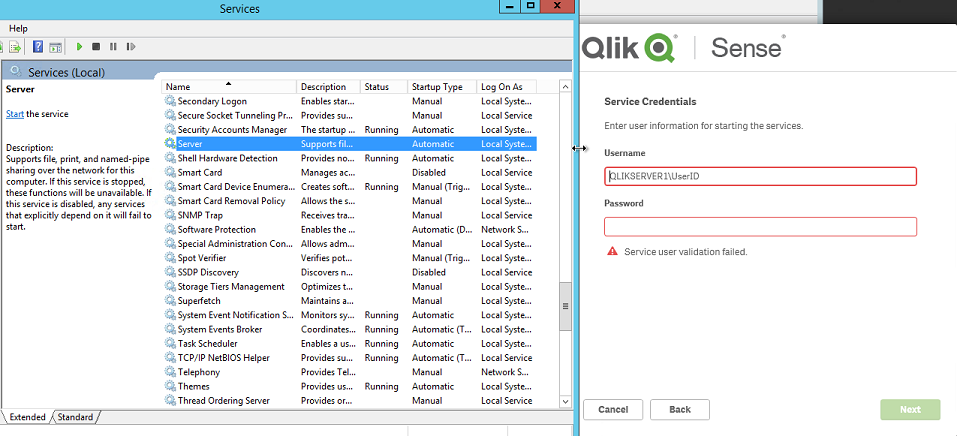Click the services list vertical scrollbar thumb
The height and width of the screenshot is (436, 957).
(566, 306)
